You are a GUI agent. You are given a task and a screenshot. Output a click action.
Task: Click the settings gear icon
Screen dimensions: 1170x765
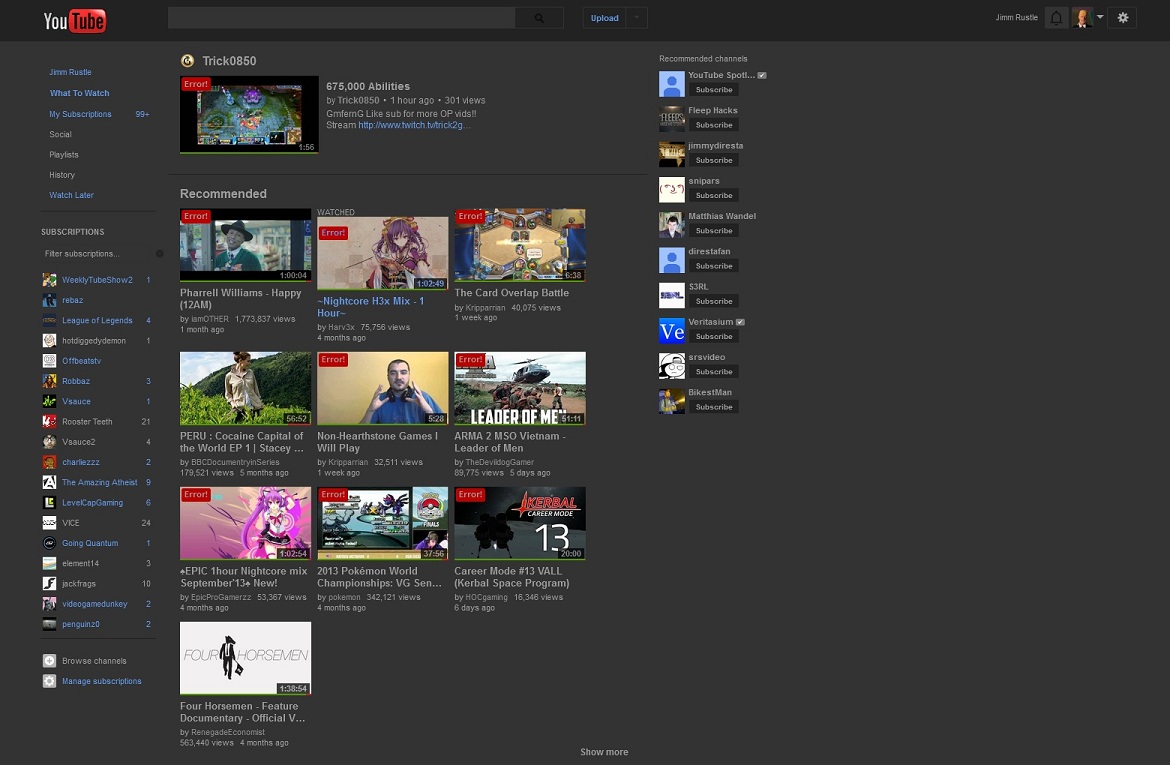point(1122,17)
